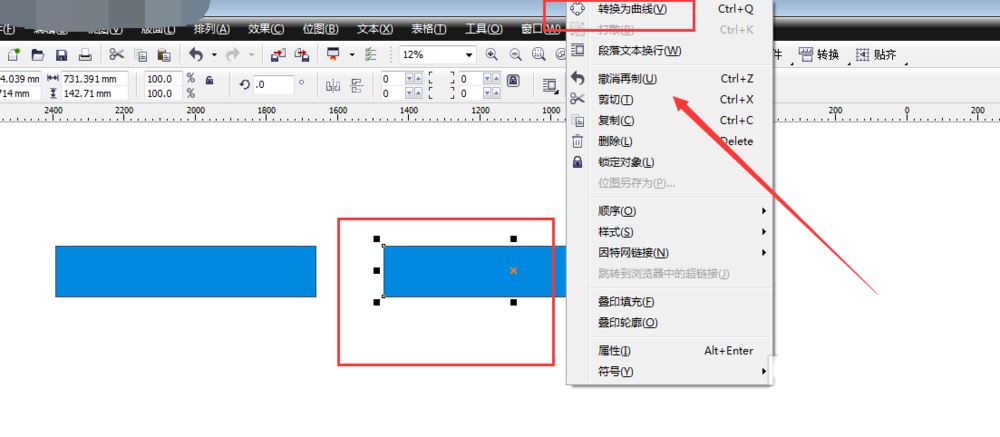
Task: Click the 贴齐 (Snap) toolbar button
Action: click(x=876, y=54)
